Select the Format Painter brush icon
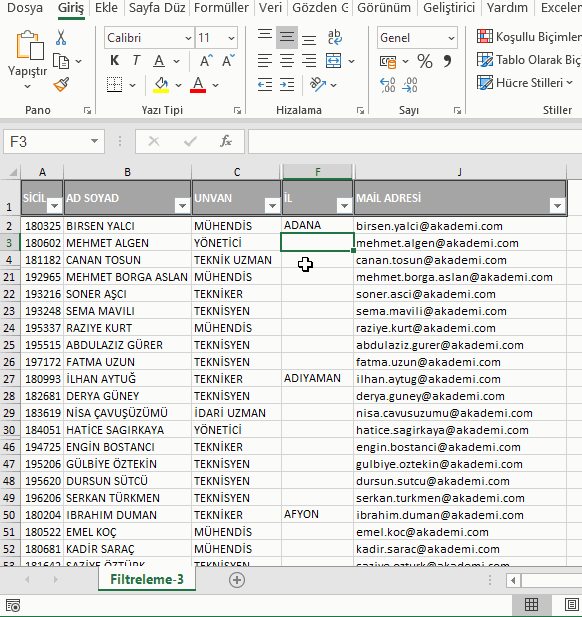Viewport: 582px width, 617px height. 61,84
